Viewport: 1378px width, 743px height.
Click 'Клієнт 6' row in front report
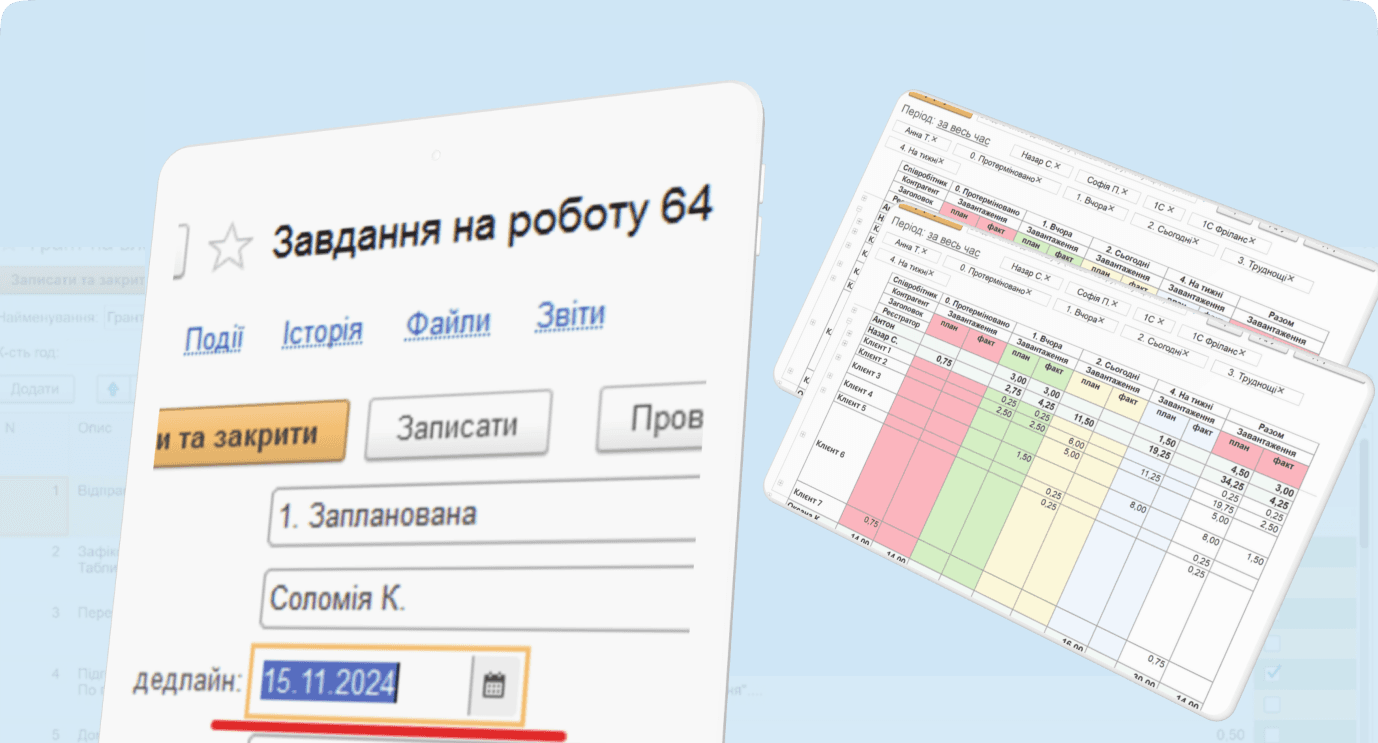tap(830, 447)
